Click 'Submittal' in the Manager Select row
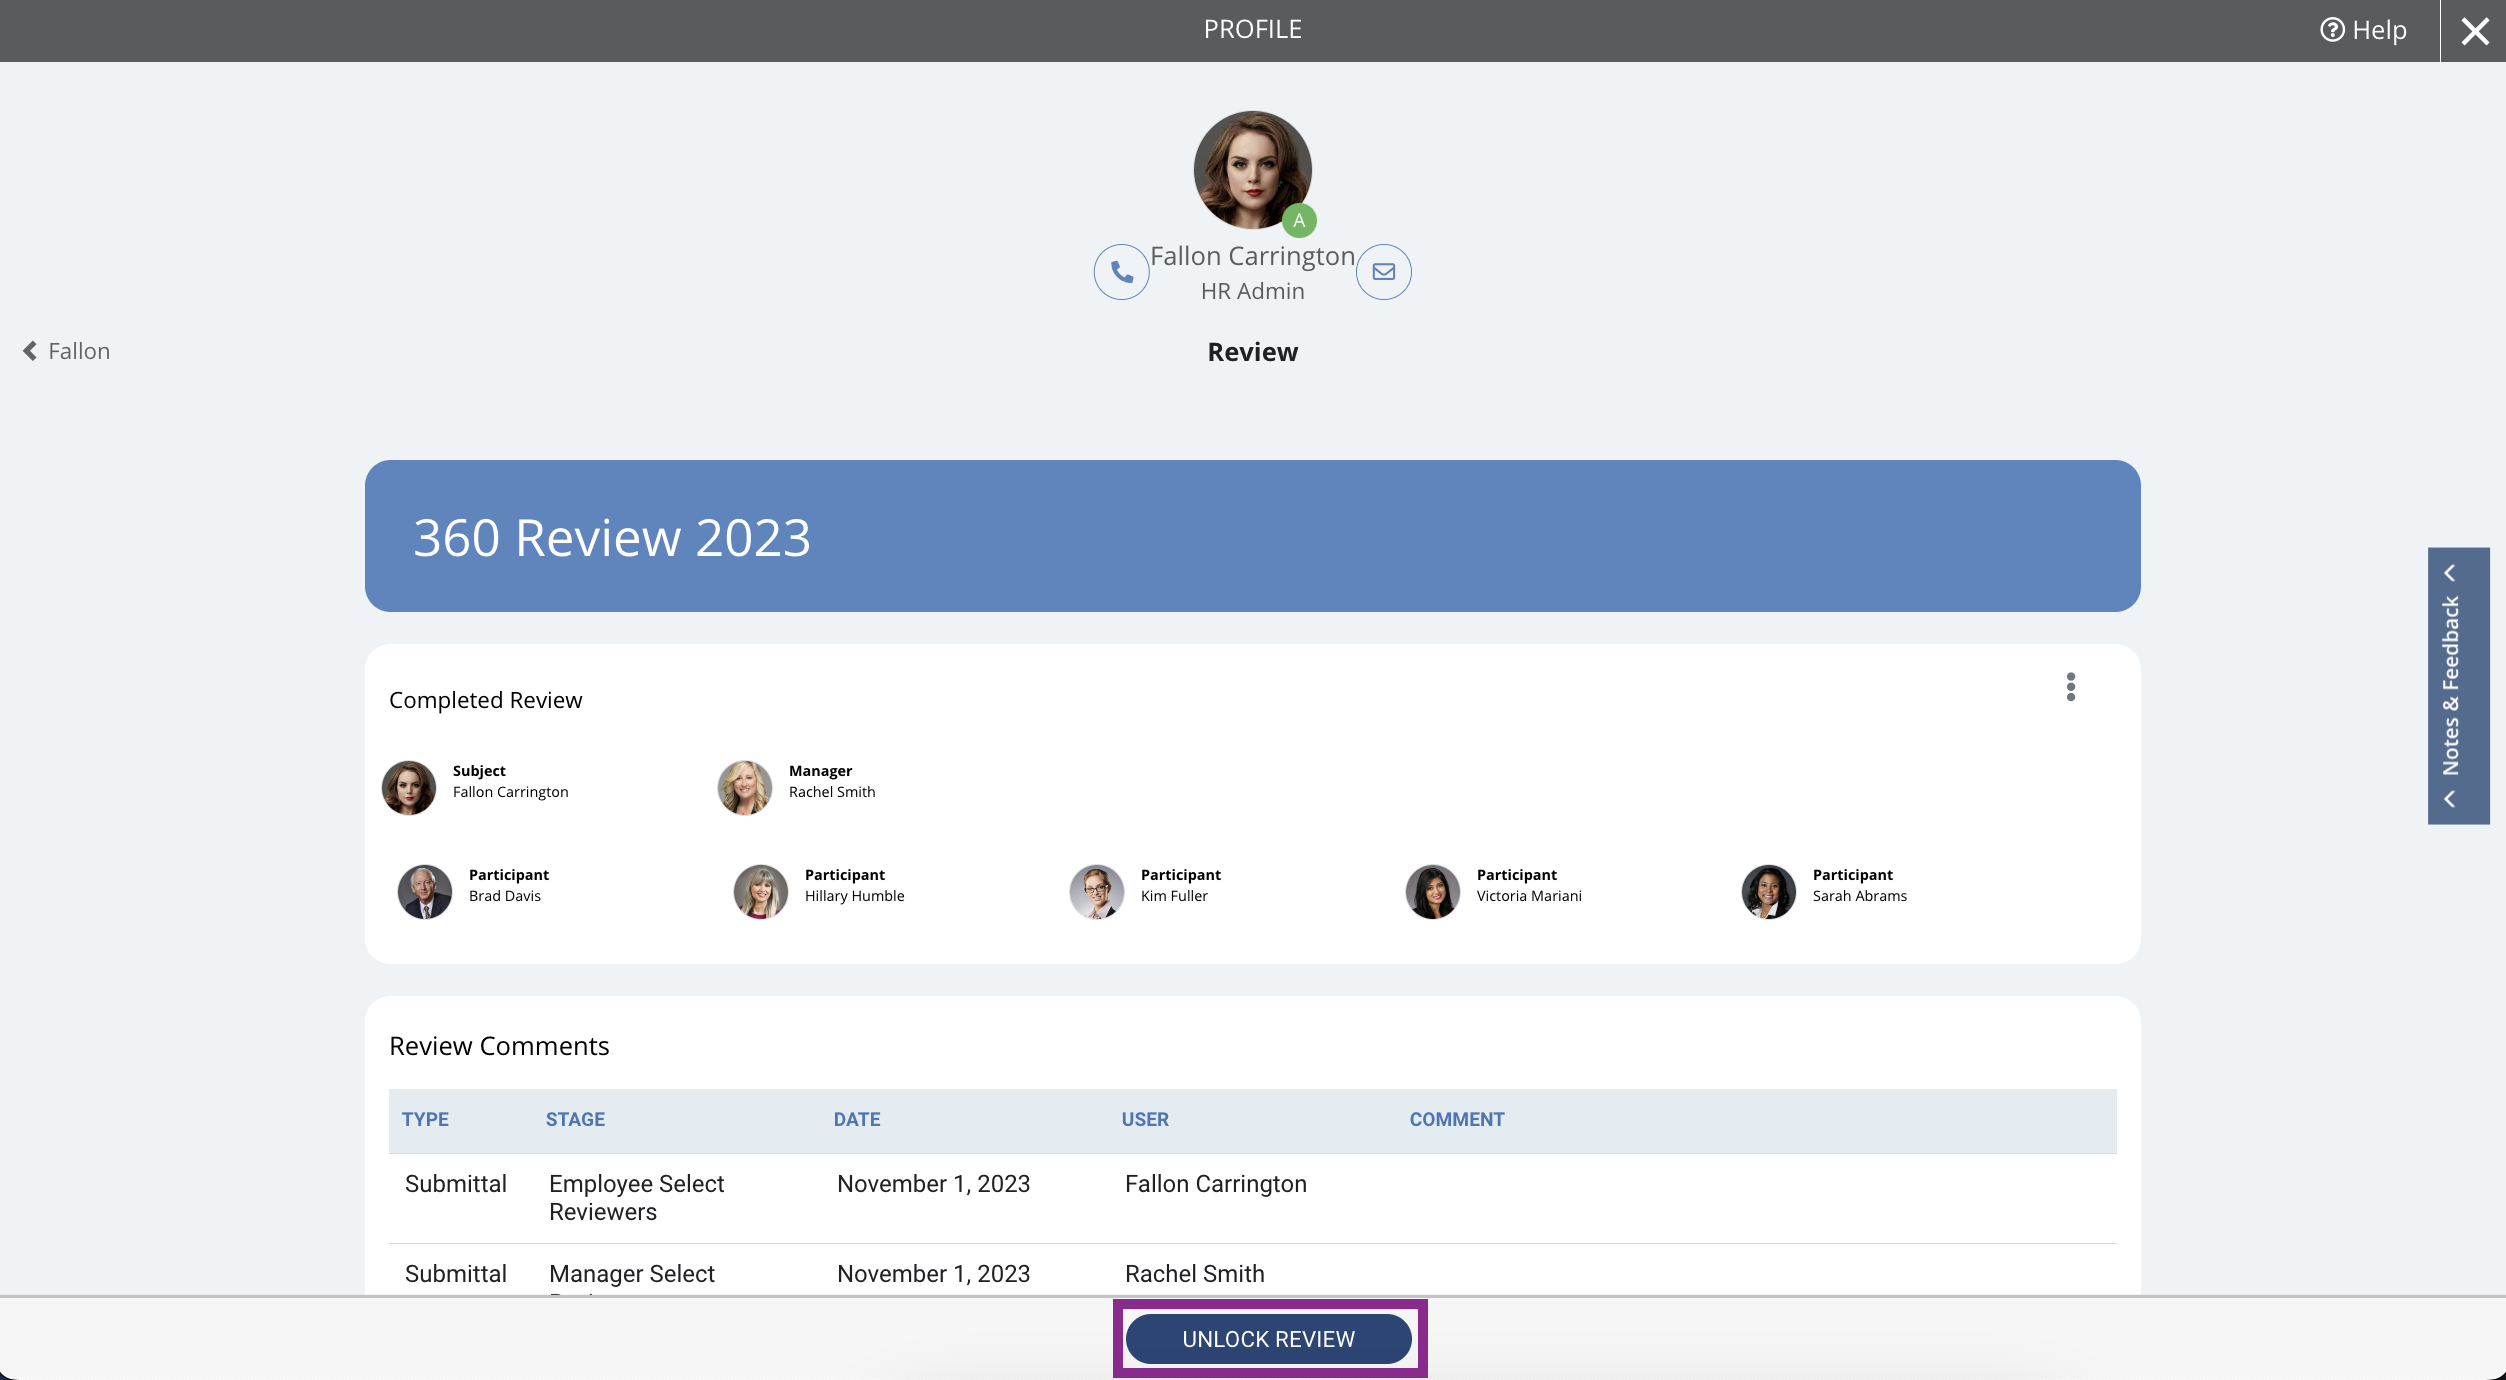The width and height of the screenshot is (2506, 1380). click(x=456, y=1274)
